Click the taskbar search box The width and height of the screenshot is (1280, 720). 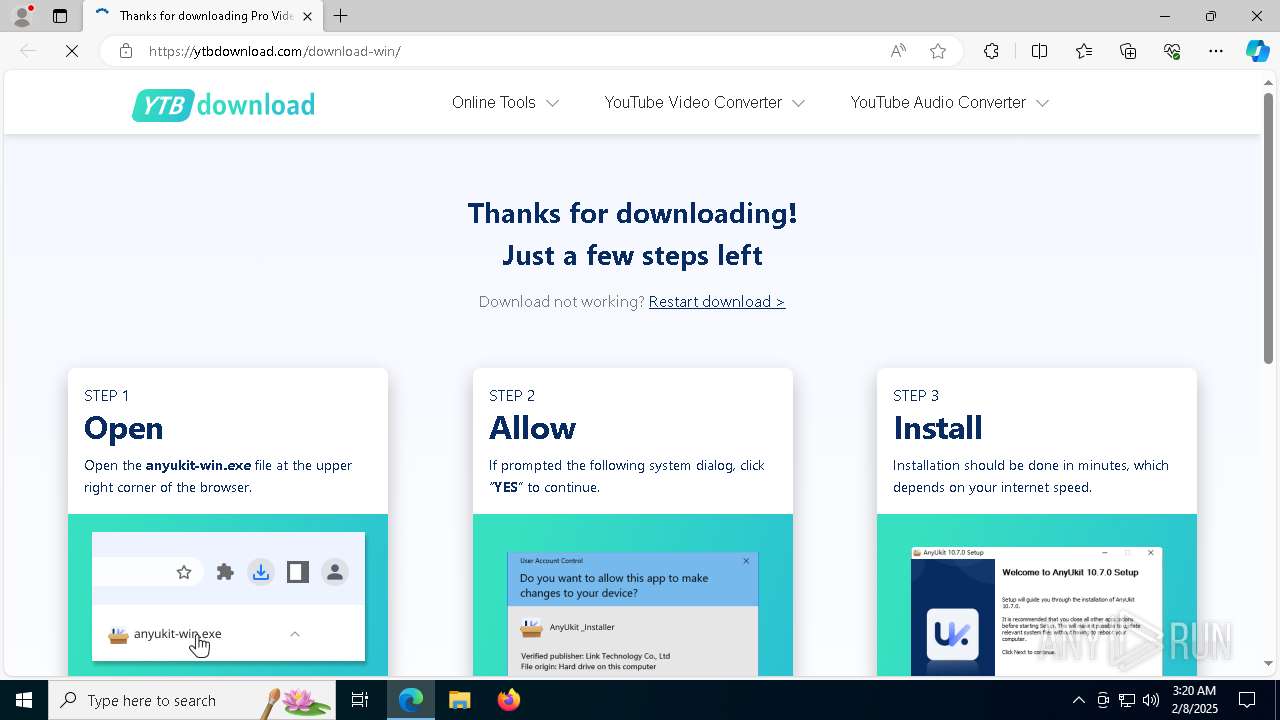tap(192, 700)
